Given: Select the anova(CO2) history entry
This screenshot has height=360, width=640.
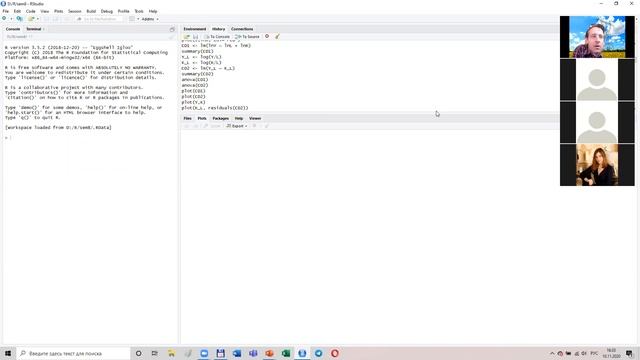Looking at the screenshot, I should pos(195,85).
